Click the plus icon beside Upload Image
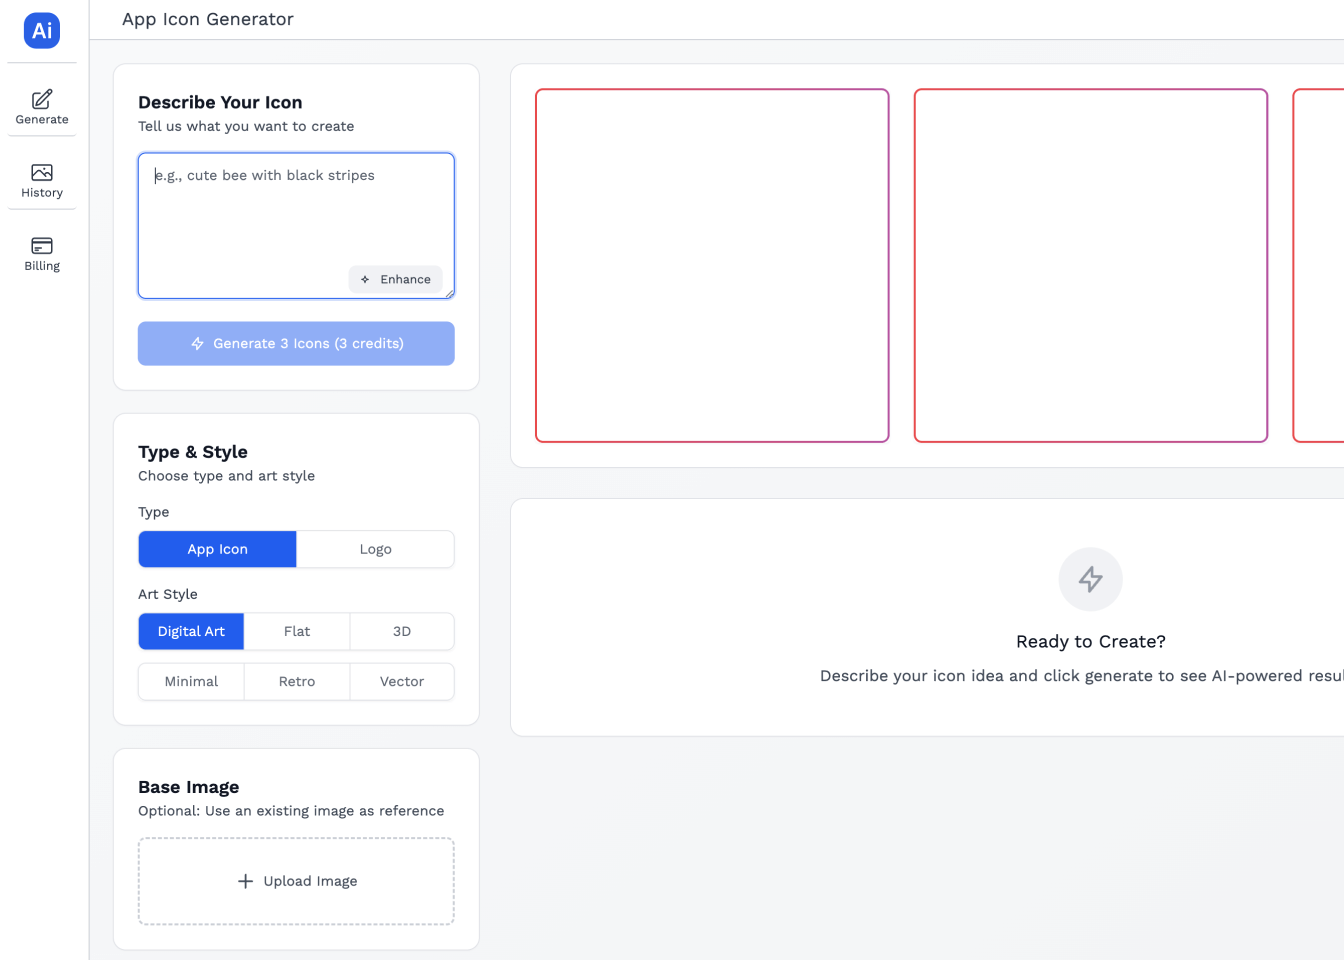The image size is (1344, 960). pos(245,881)
